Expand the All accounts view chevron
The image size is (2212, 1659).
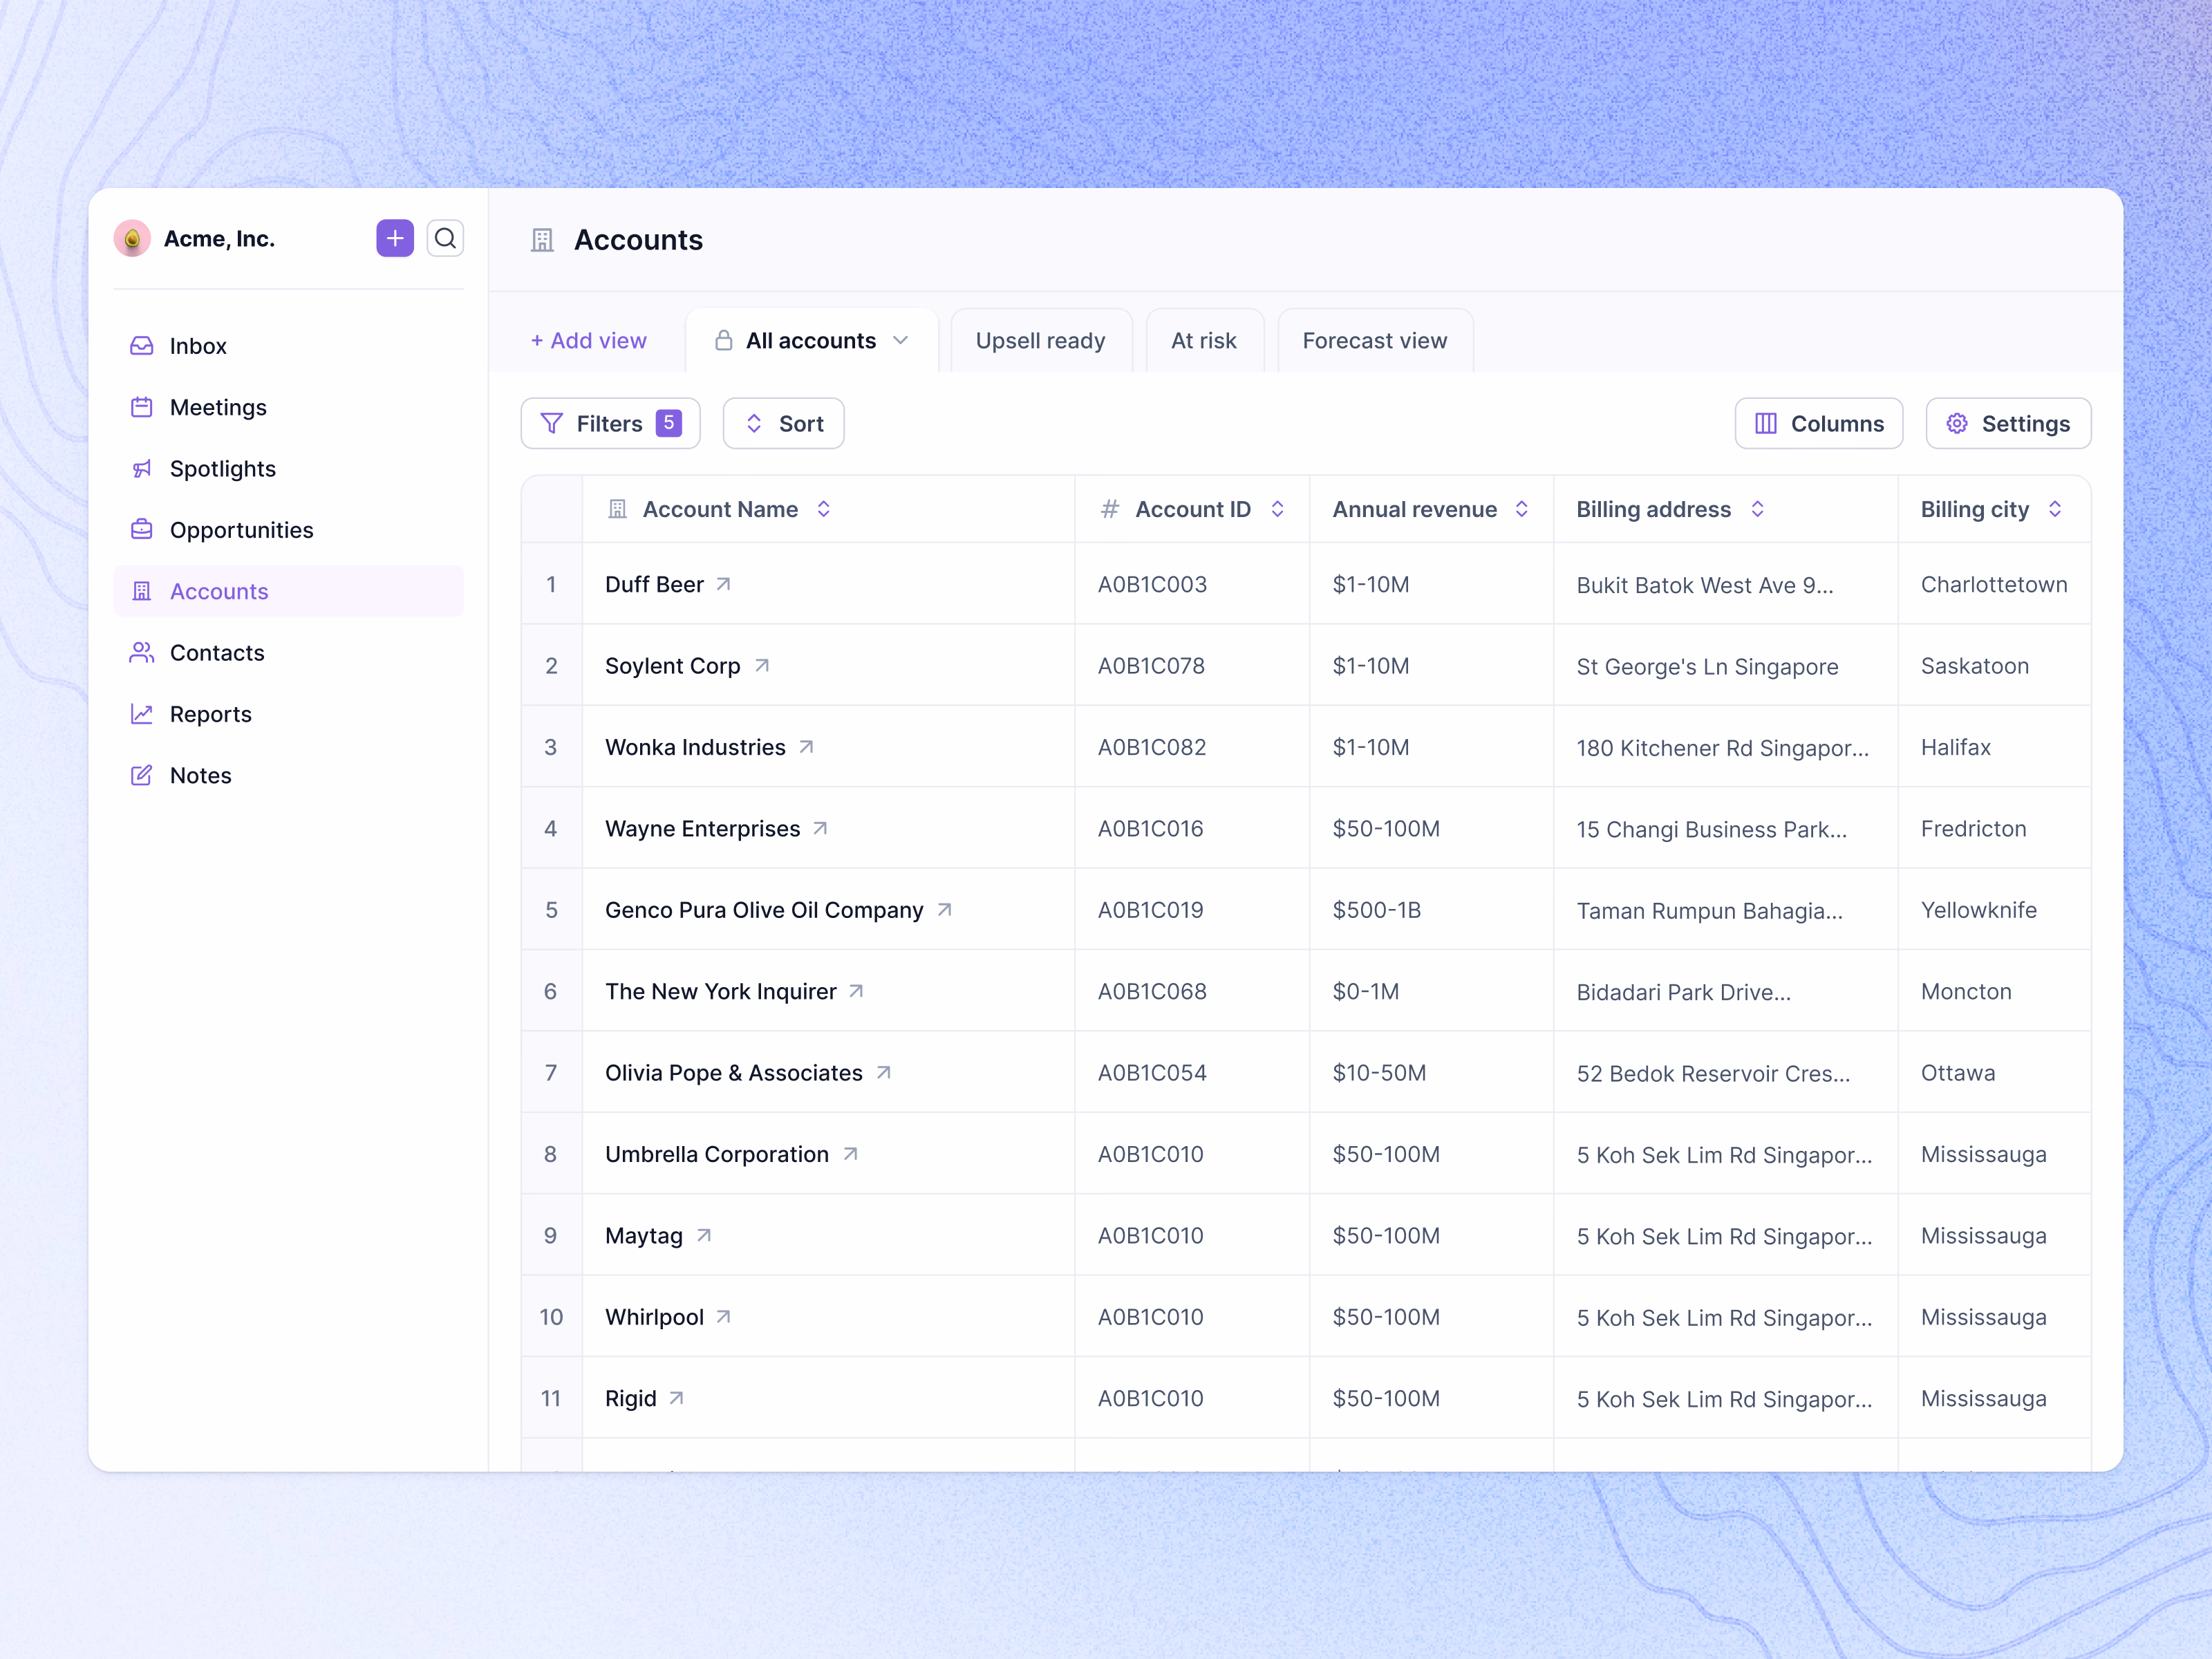(901, 340)
